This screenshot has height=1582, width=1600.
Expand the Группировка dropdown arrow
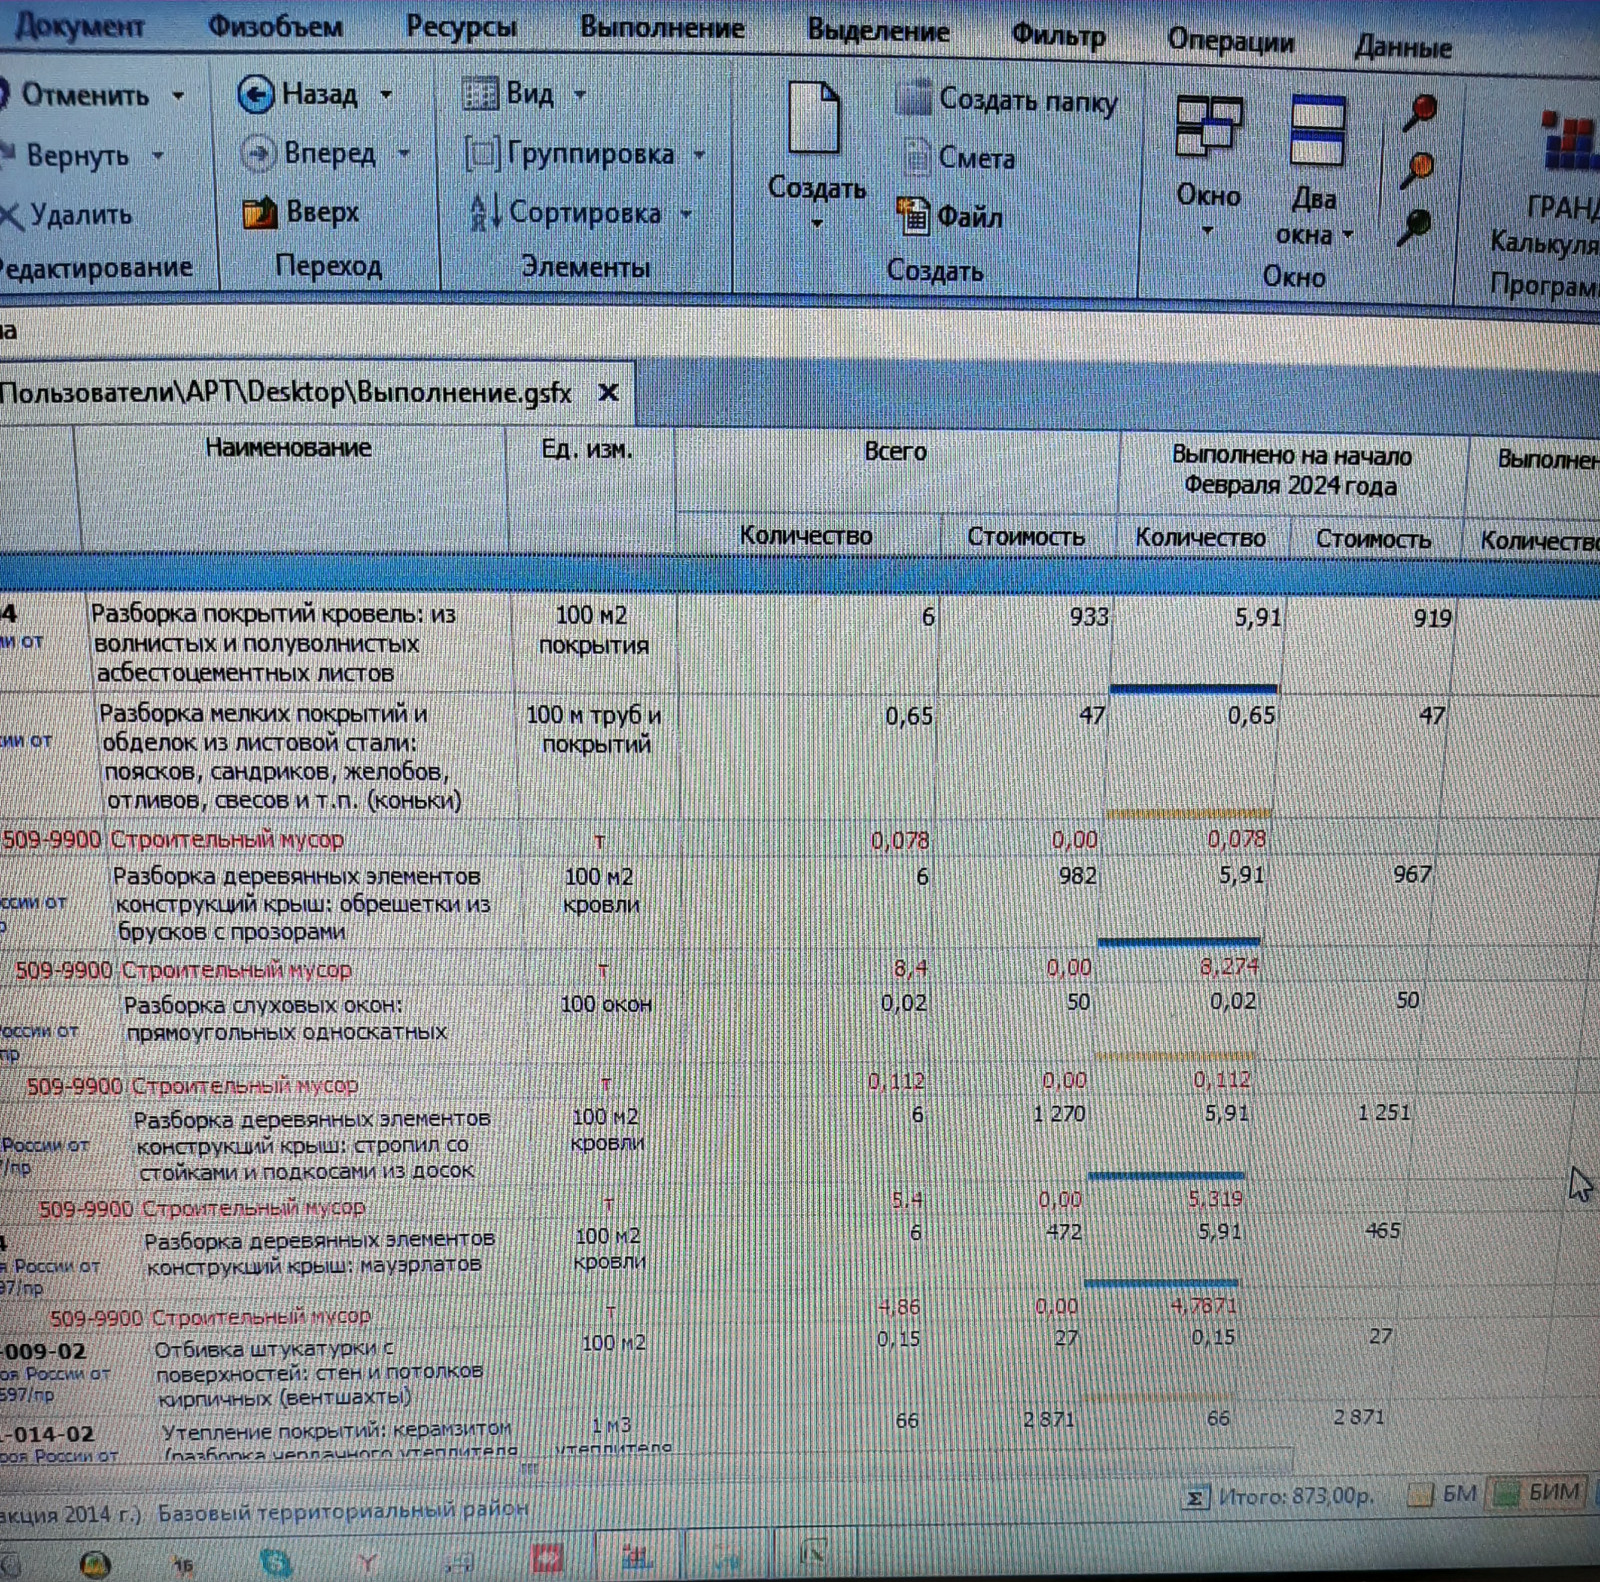pyautogui.click(x=699, y=155)
